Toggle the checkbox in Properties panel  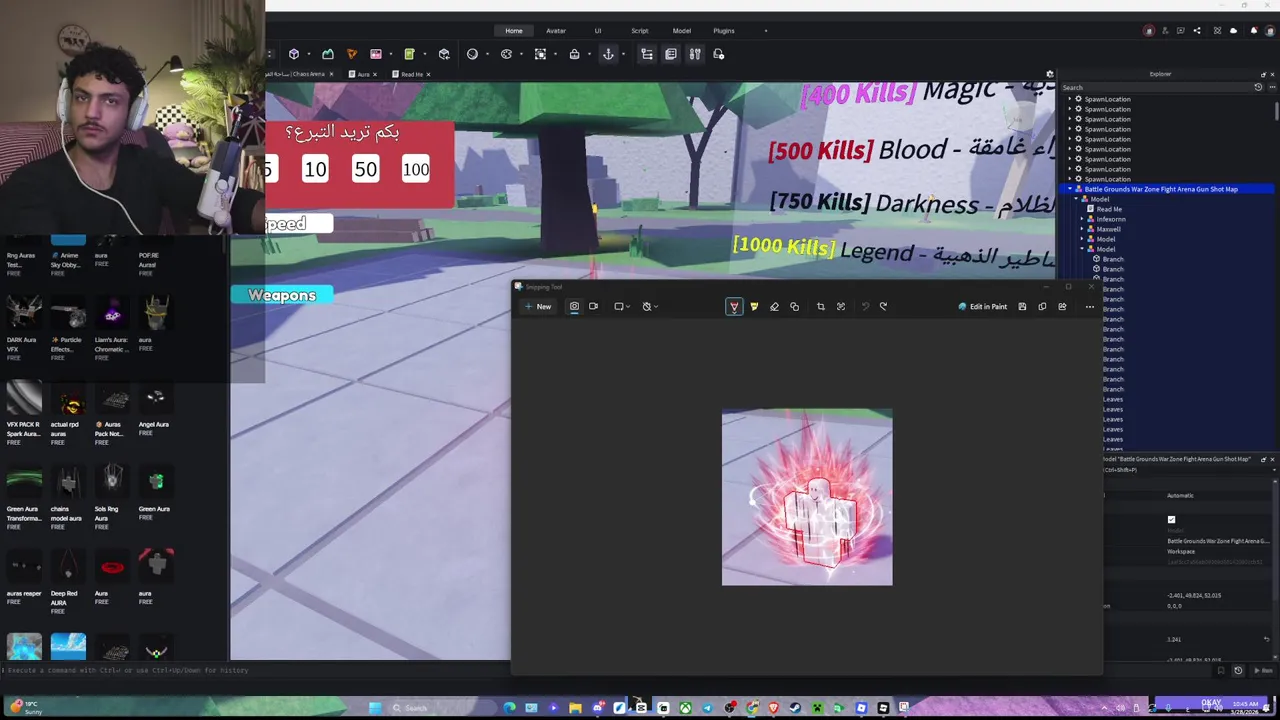1171,519
